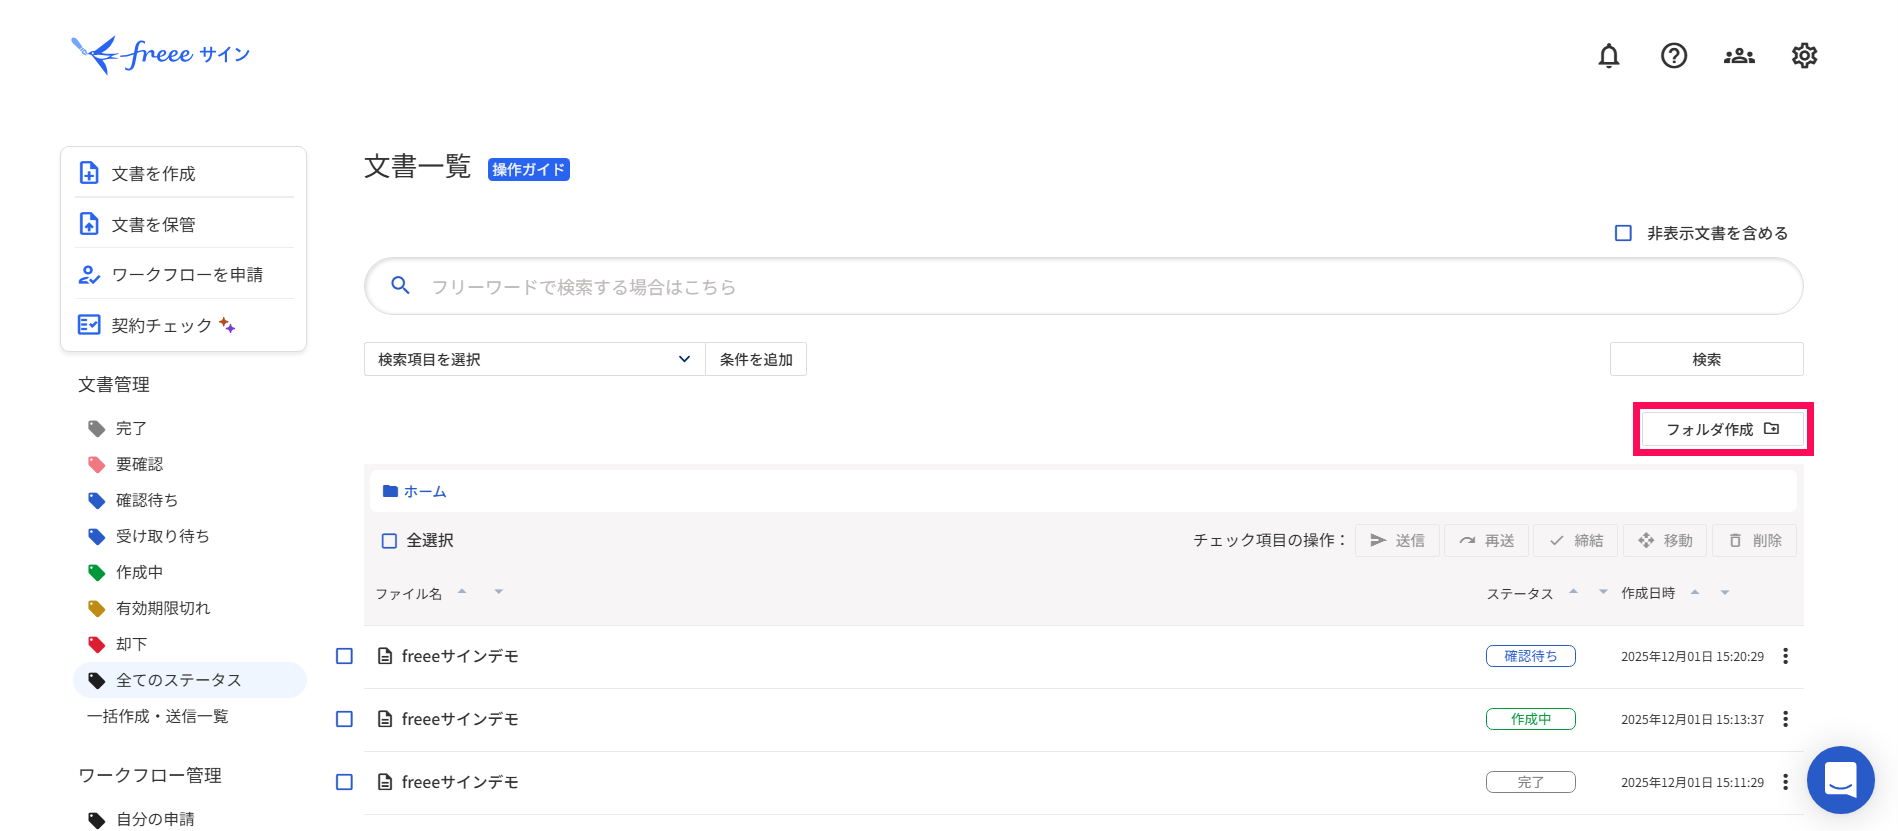Click the ホーム folder icon

pyautogui.click(x=391, y=491)
